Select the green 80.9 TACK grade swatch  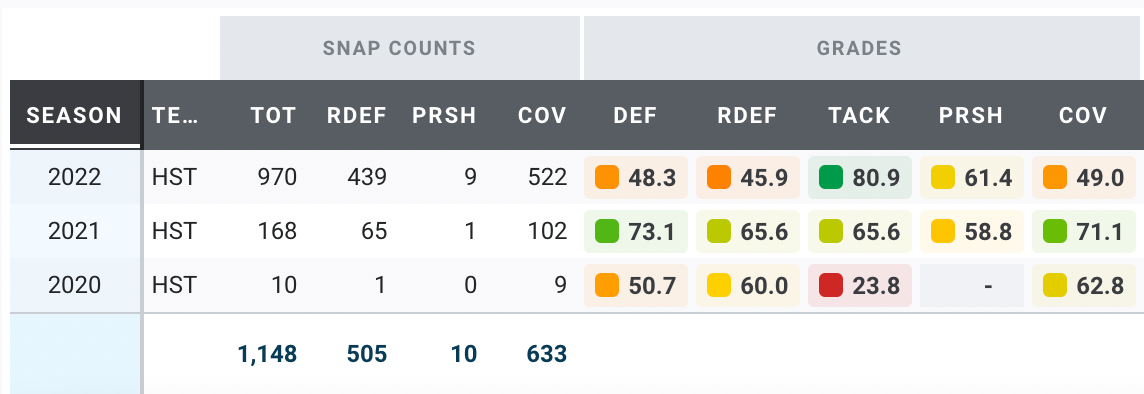click(x=831, y=177)
